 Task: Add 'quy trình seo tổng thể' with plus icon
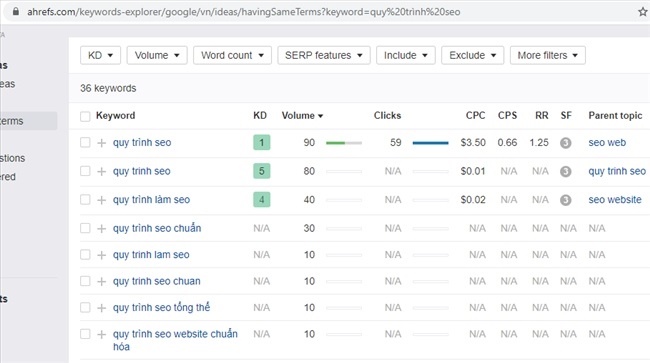pyautogui.click(x=102, y=308)
